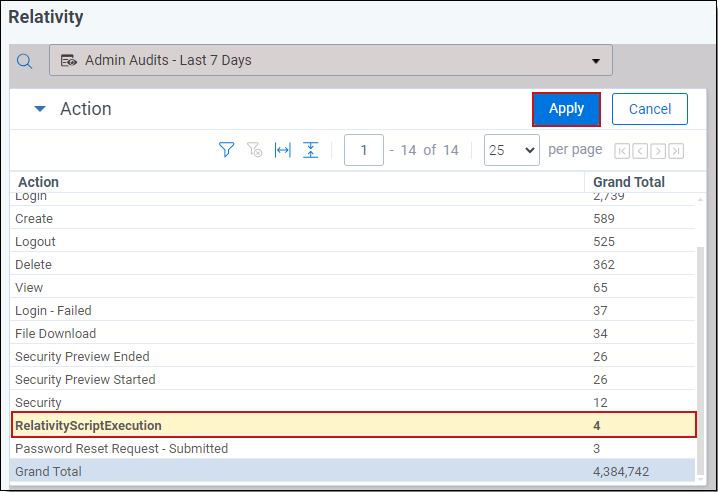718x492 pixels.
Task: Go to the first page
Action: click(x=622, y=151)
